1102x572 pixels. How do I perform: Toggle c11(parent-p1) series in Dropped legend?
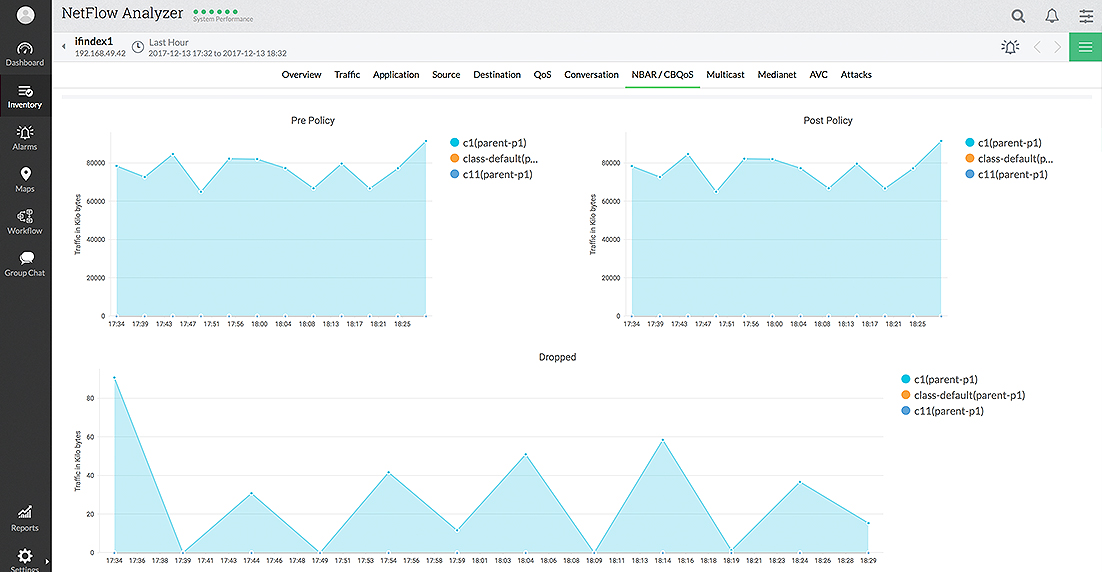[x=942, y=411]
